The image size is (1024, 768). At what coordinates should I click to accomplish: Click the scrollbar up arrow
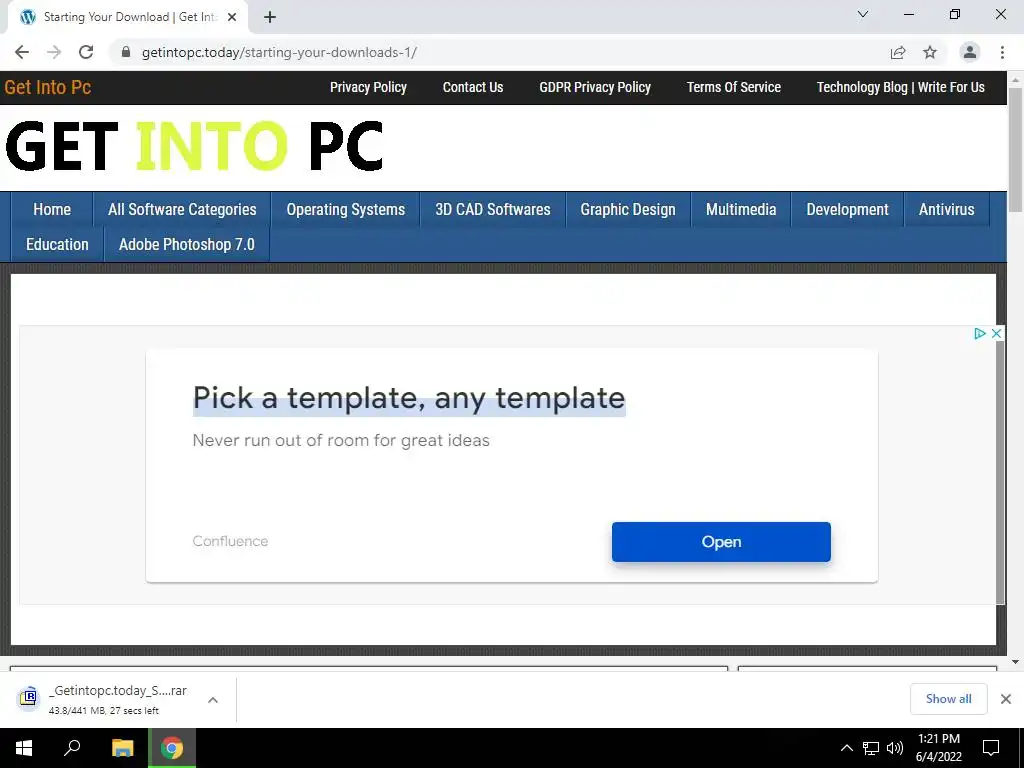coord(1015,80)
